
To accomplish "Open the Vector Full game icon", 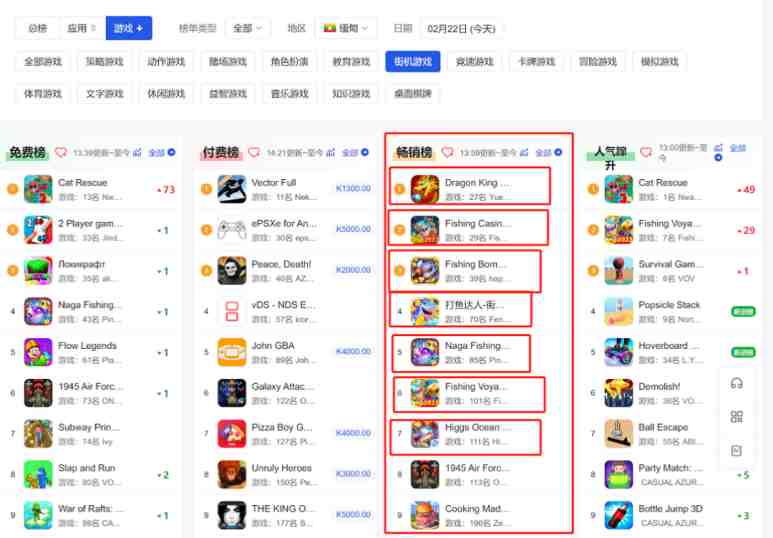I will pyautogui.click(x=232, y=189).
